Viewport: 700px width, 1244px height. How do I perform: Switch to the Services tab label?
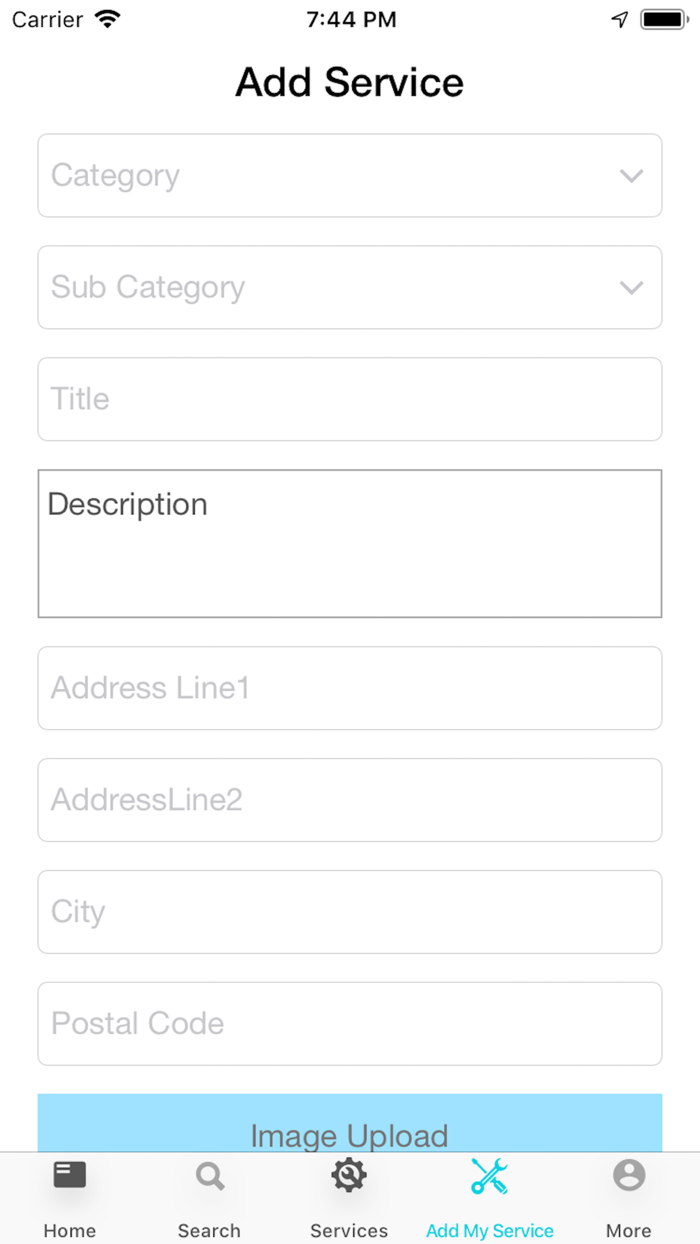(x=349, y=1231)
